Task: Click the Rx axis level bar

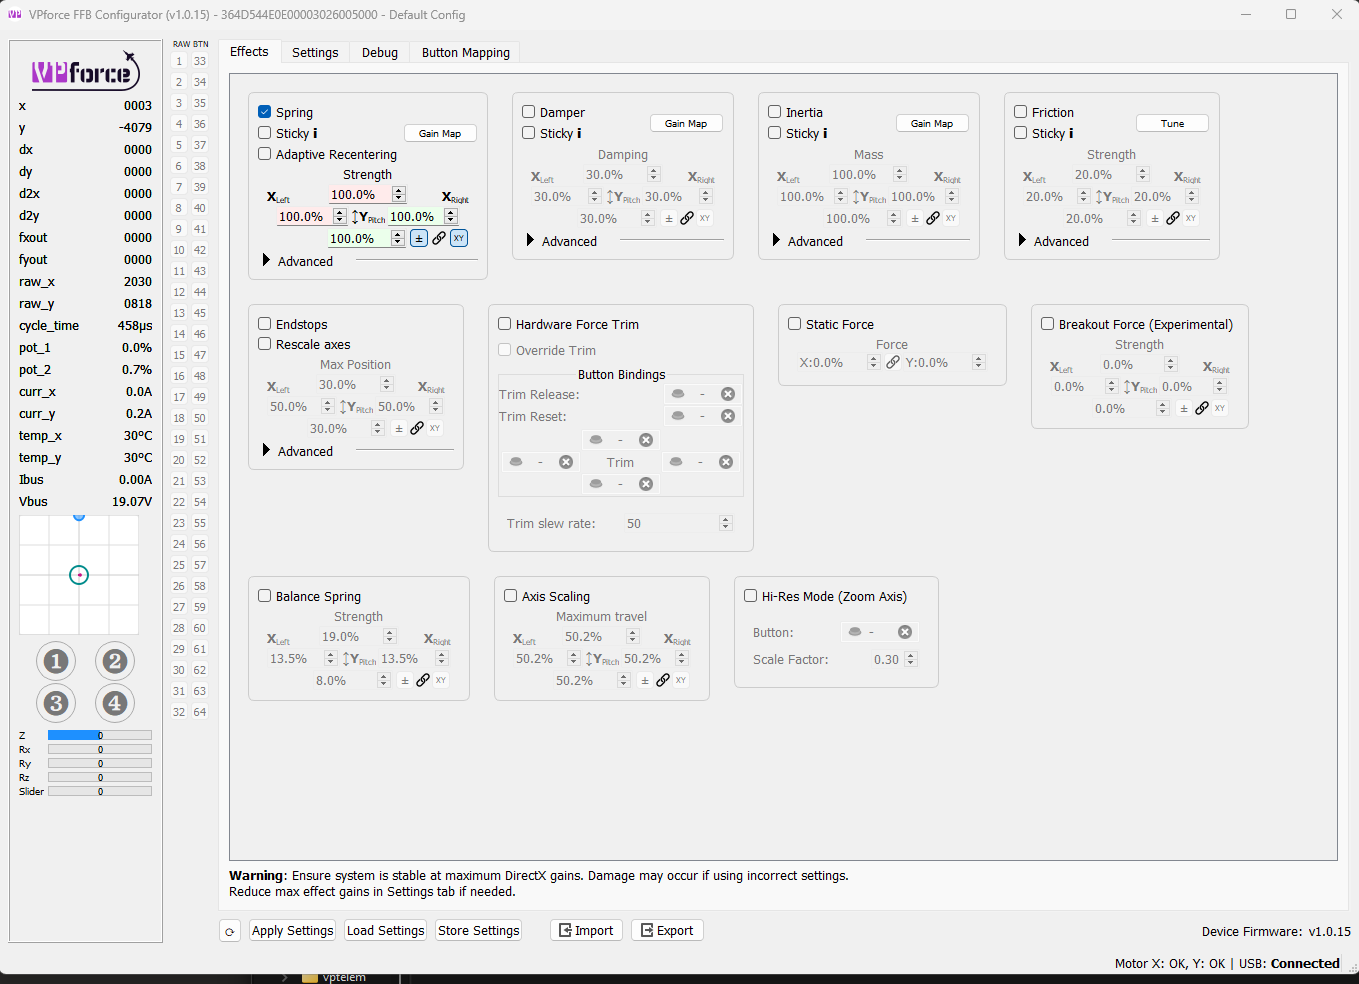Action: click(100, 749)
